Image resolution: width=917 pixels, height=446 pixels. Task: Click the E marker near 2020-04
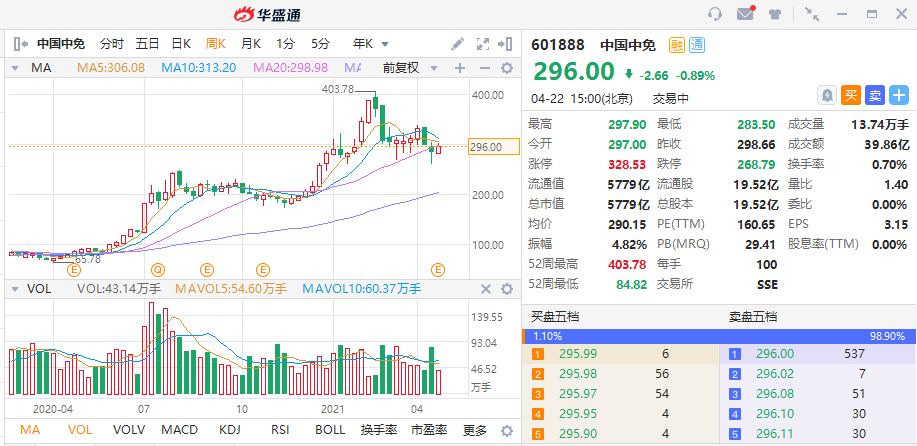pyautogui.click(x=73, y=269)
